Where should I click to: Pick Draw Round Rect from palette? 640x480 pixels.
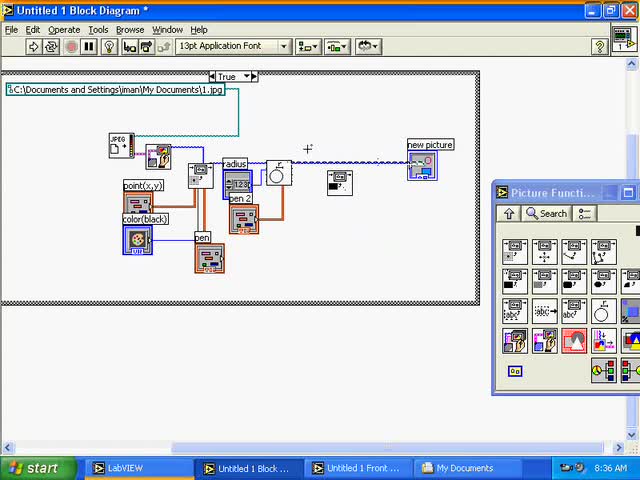point(574,282)
